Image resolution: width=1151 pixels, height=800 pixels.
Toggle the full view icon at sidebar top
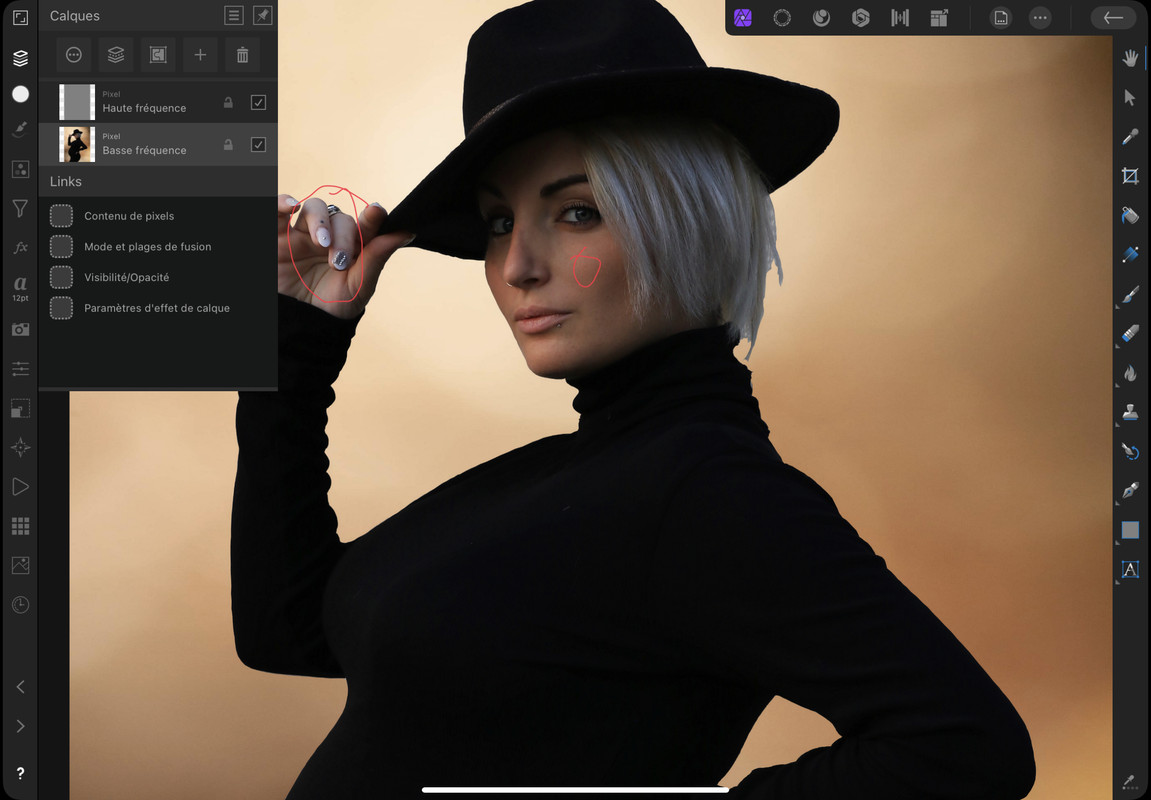coord(21,18)
